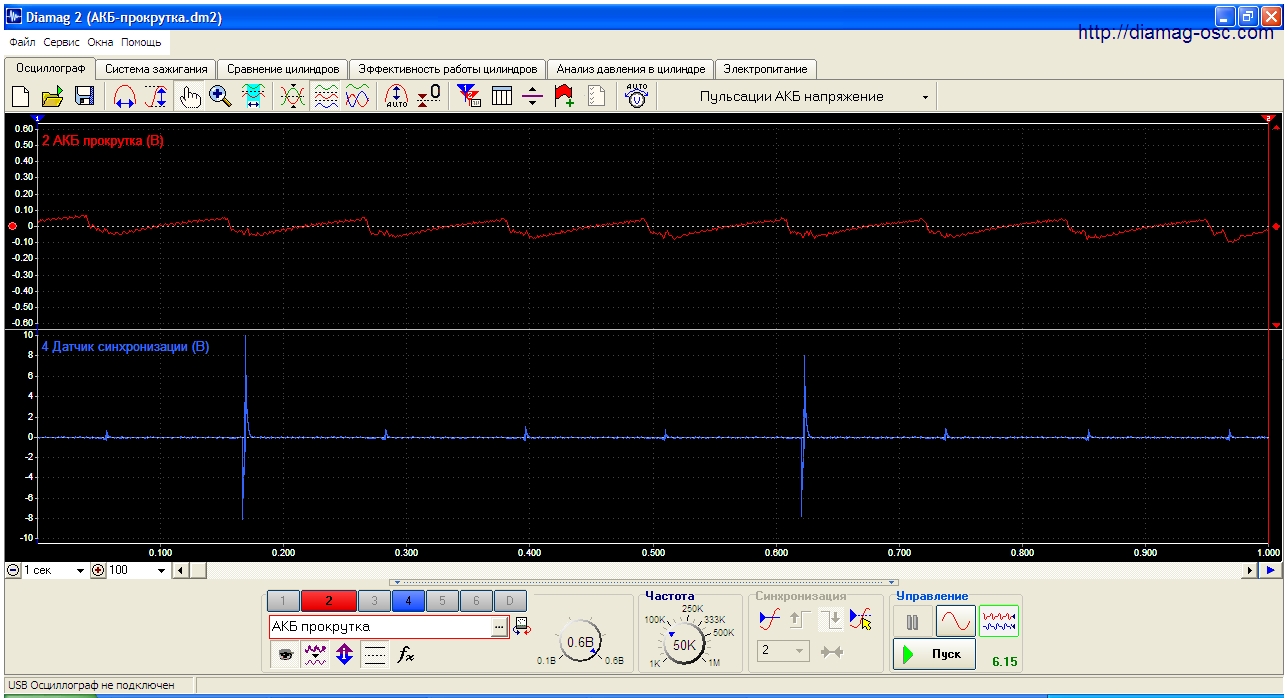Click red-blue sine overlay icon
The width and height of the screenshot is (1288, 698).
click(x=357, y=96)
